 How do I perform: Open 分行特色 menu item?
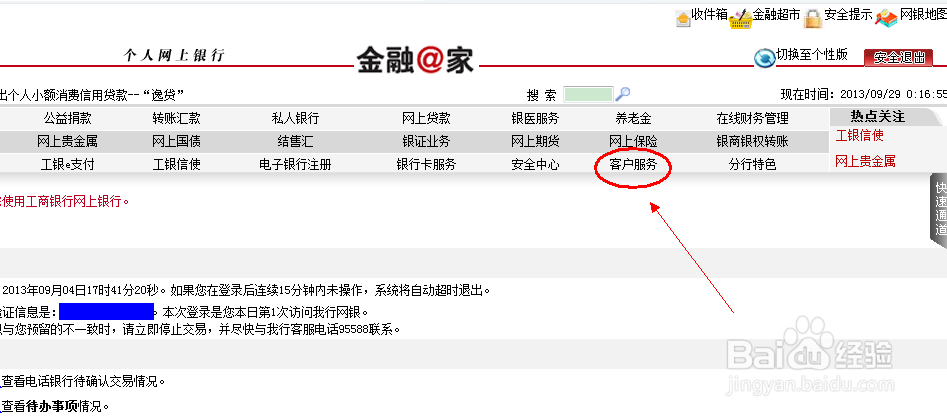point(753,164)
